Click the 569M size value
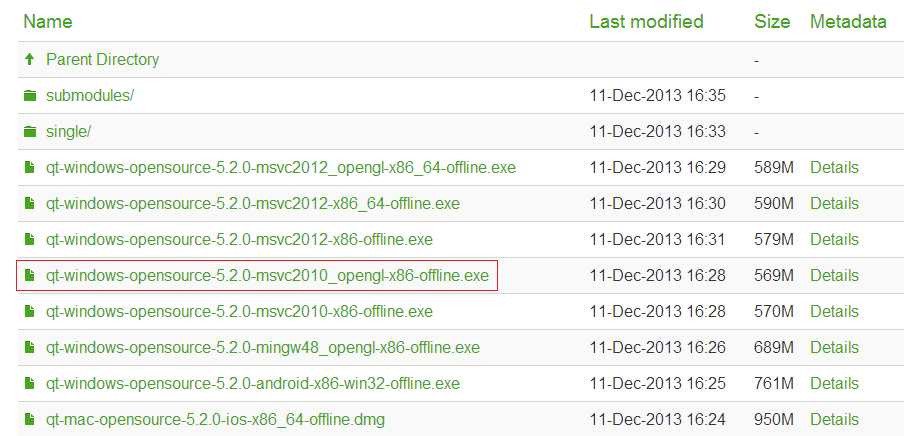The image size is (919, 436). [774, 275]
